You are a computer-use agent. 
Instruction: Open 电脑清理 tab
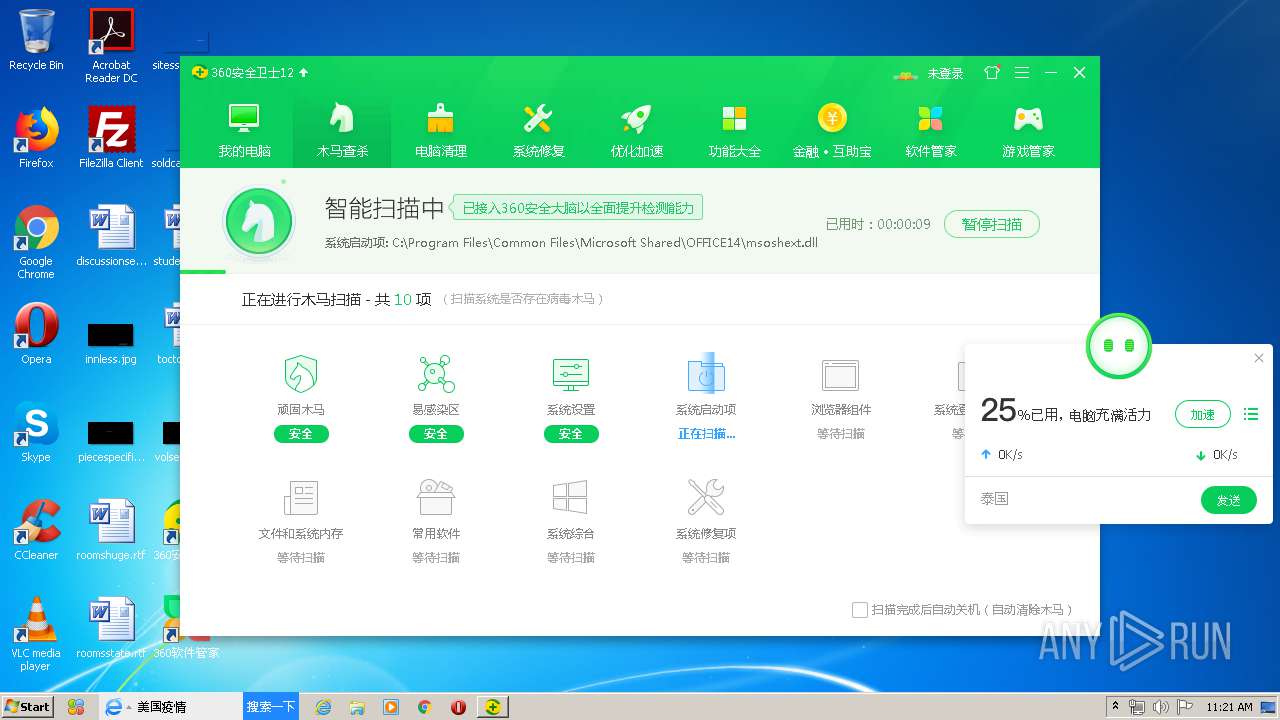(x=441, y=131)
